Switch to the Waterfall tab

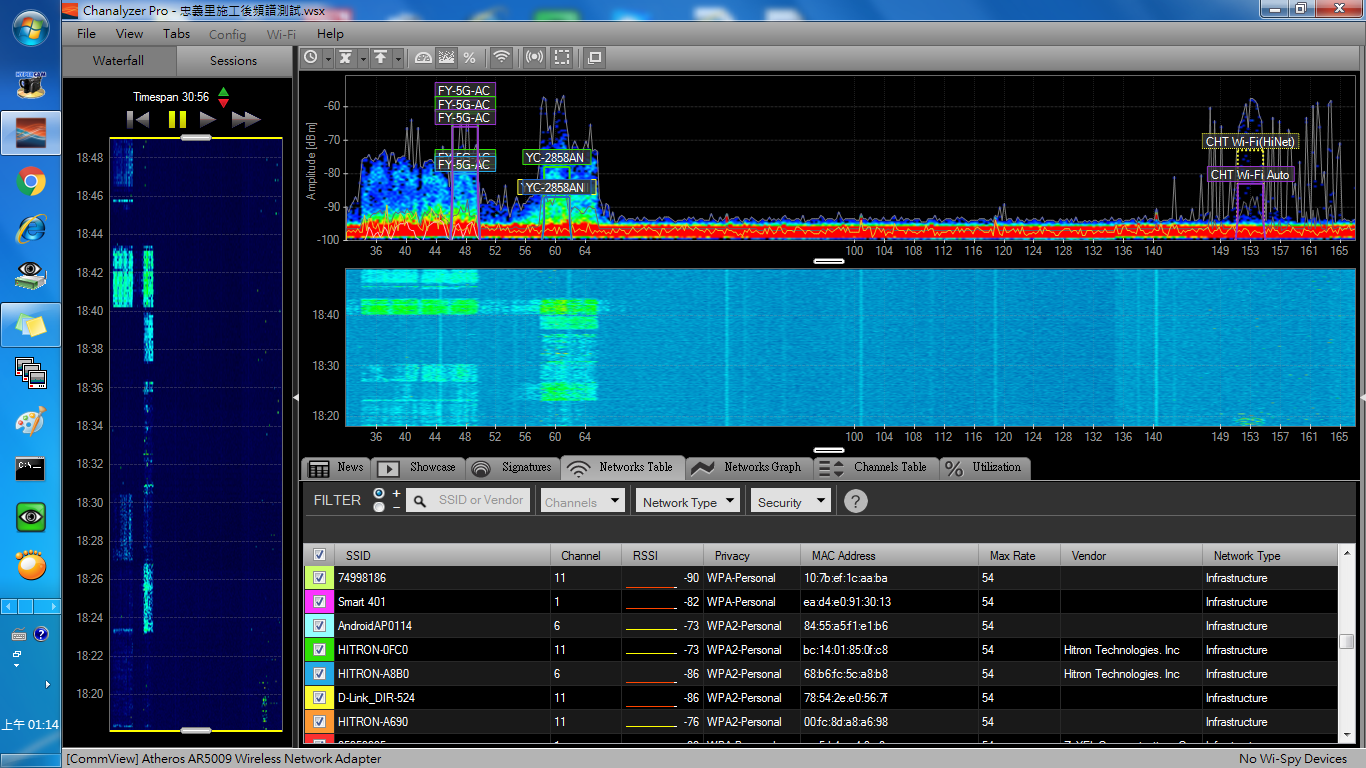click(118, 61)
